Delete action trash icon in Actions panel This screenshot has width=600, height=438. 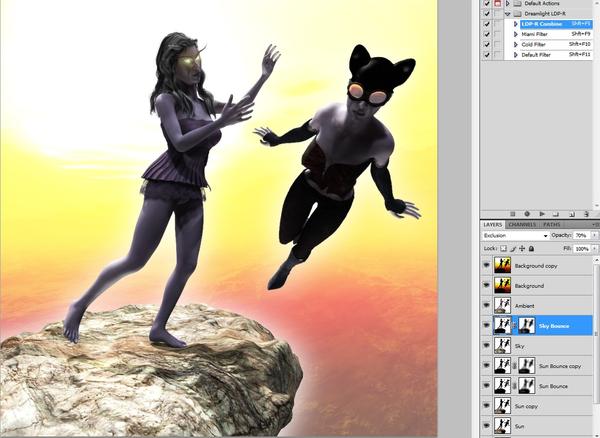[x=585, y=214]
